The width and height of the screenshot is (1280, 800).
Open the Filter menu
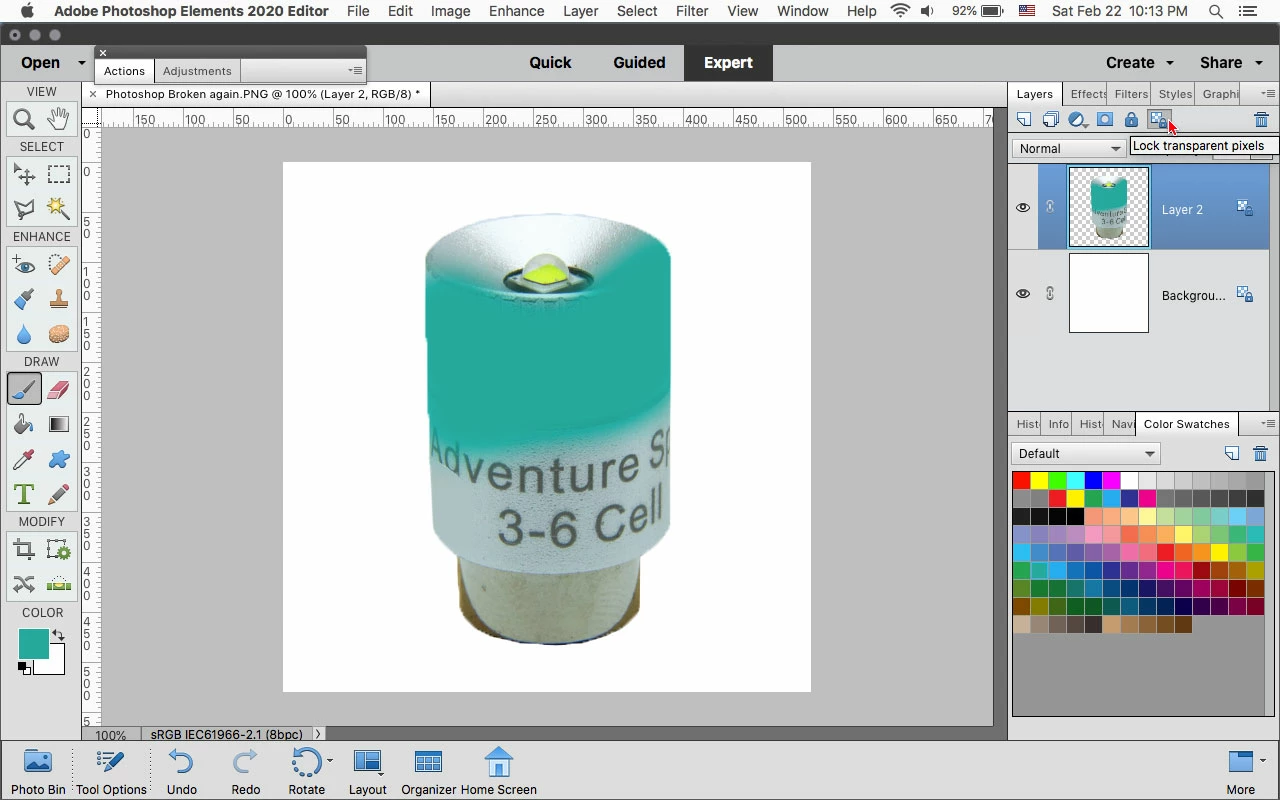click(x=692, y=11)
